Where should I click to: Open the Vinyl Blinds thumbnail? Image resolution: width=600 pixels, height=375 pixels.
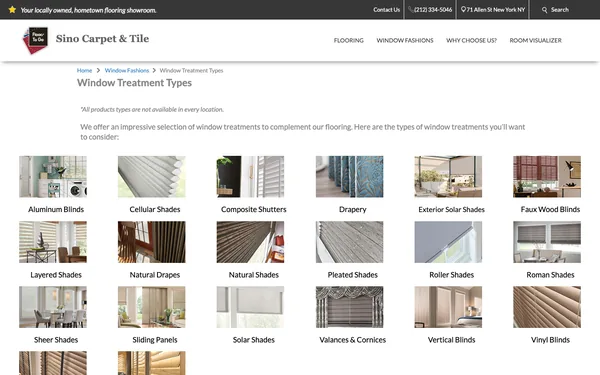pos(547,307)
